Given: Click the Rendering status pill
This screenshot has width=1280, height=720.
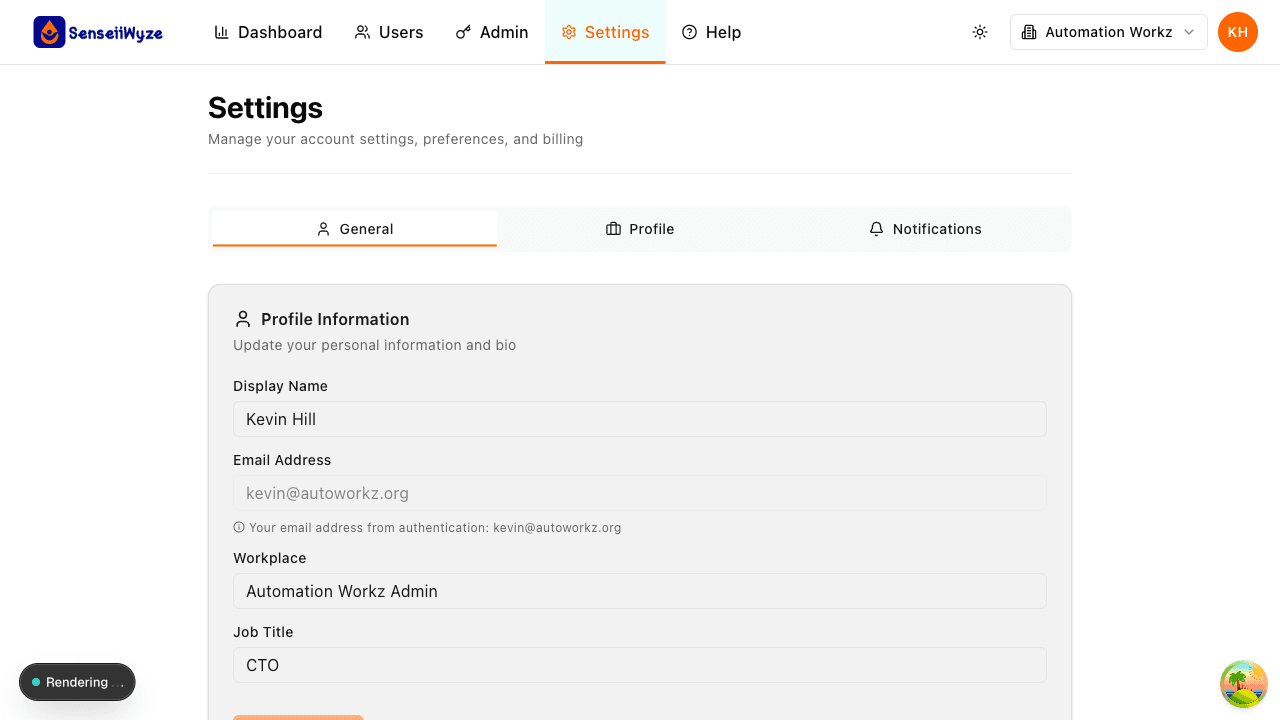Looking at the screenshot, I should (x=77, y=682).
